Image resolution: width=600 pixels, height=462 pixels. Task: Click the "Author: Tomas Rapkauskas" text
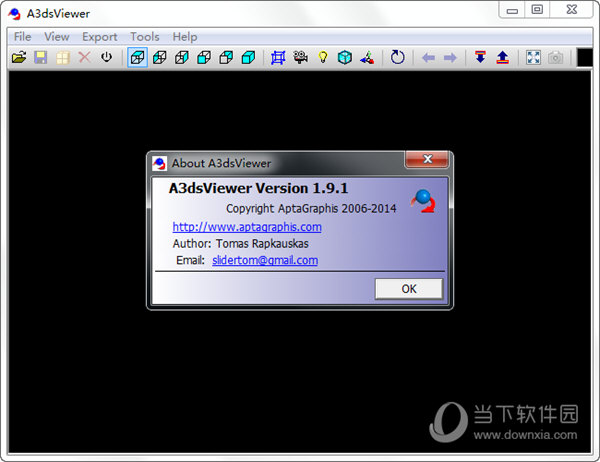[x=240, y=243]
